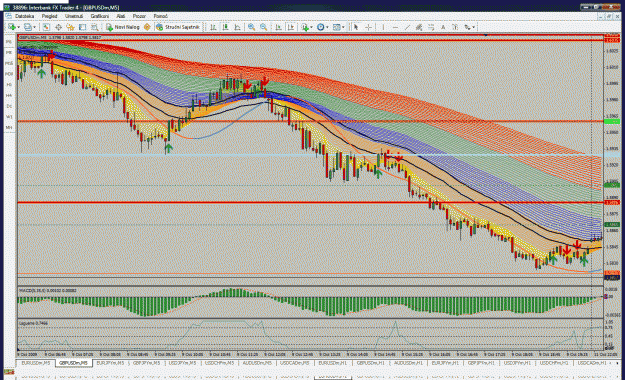Screen dimensions: 625x380
Task: Select the H4 timeframe side button
Action: coord(9,95)
